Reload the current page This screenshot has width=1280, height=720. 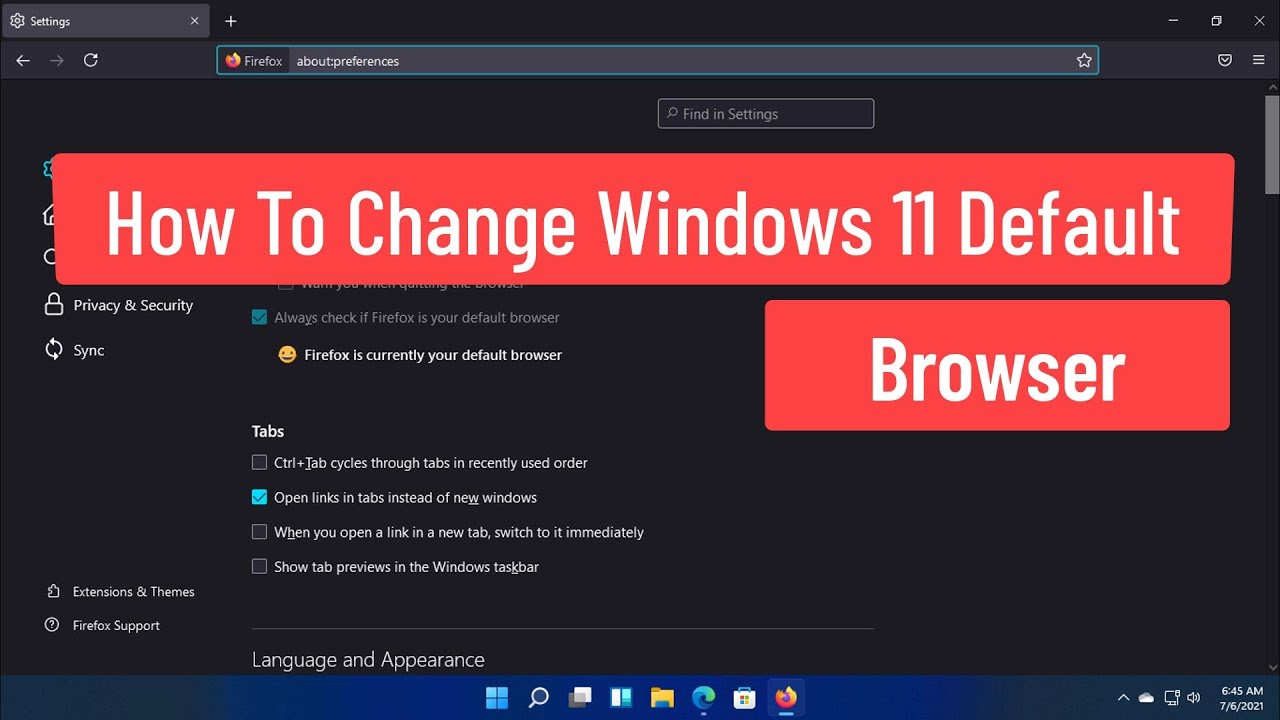91,61
